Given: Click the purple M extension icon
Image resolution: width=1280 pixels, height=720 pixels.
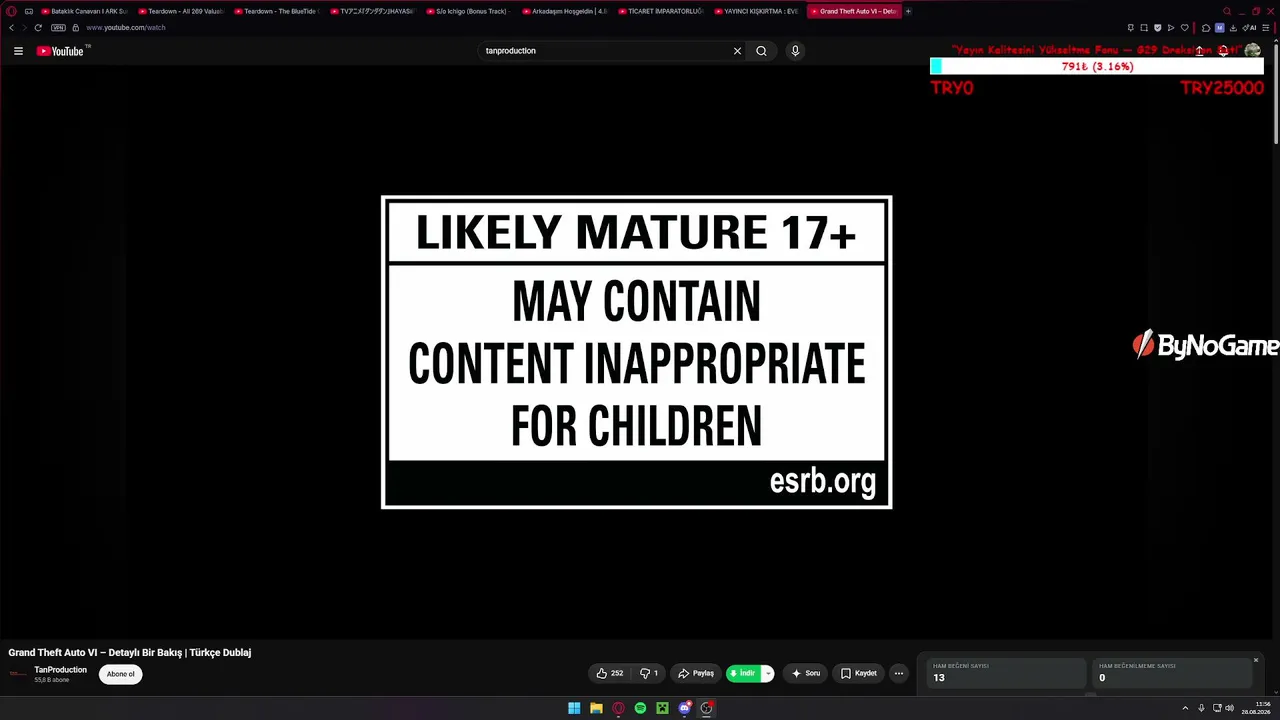Looking at the screenshot, I should click(1219, 28).
